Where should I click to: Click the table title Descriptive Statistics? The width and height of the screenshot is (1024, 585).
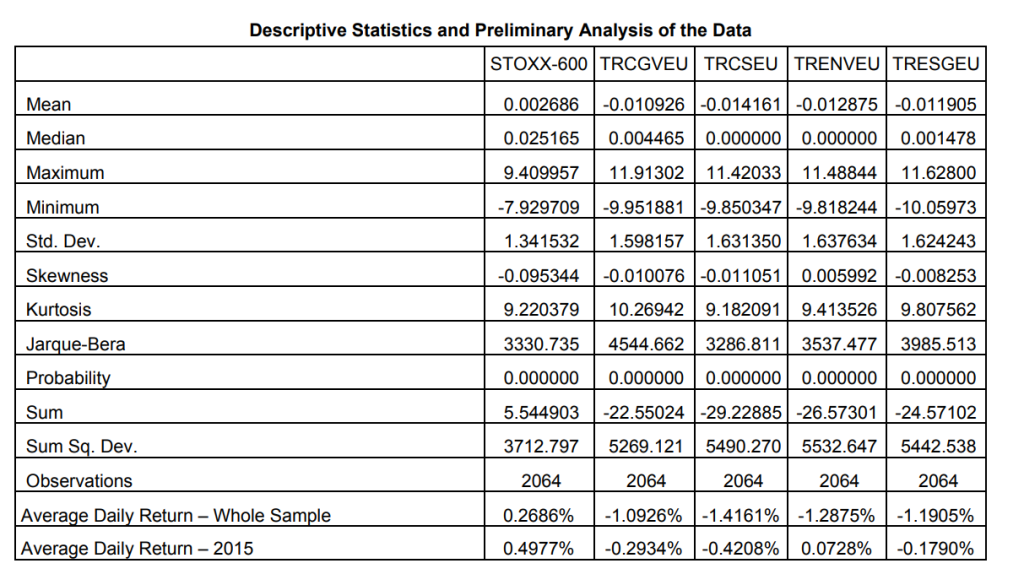[x=500, y=31]
